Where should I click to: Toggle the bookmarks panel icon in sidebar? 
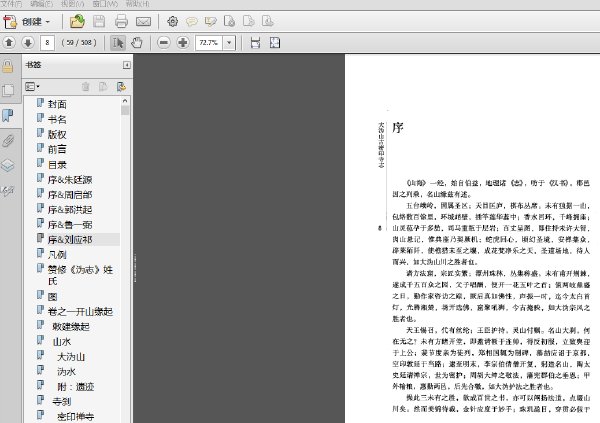tap(8, 115)
